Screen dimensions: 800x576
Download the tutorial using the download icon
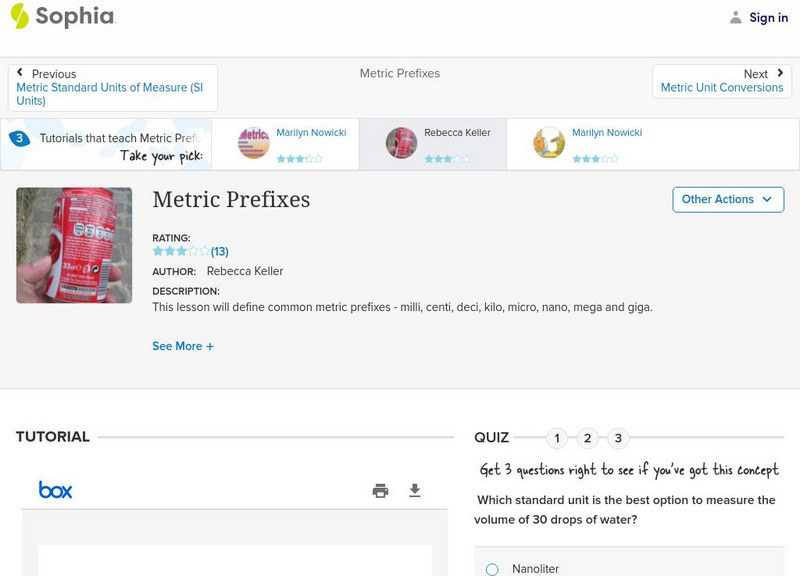(415, 490)
